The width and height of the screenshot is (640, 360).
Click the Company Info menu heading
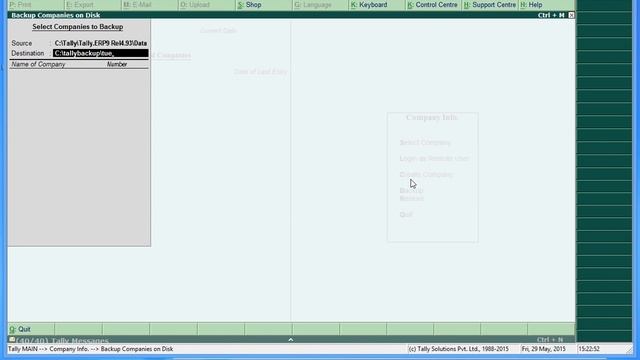[x=432, y=118]
